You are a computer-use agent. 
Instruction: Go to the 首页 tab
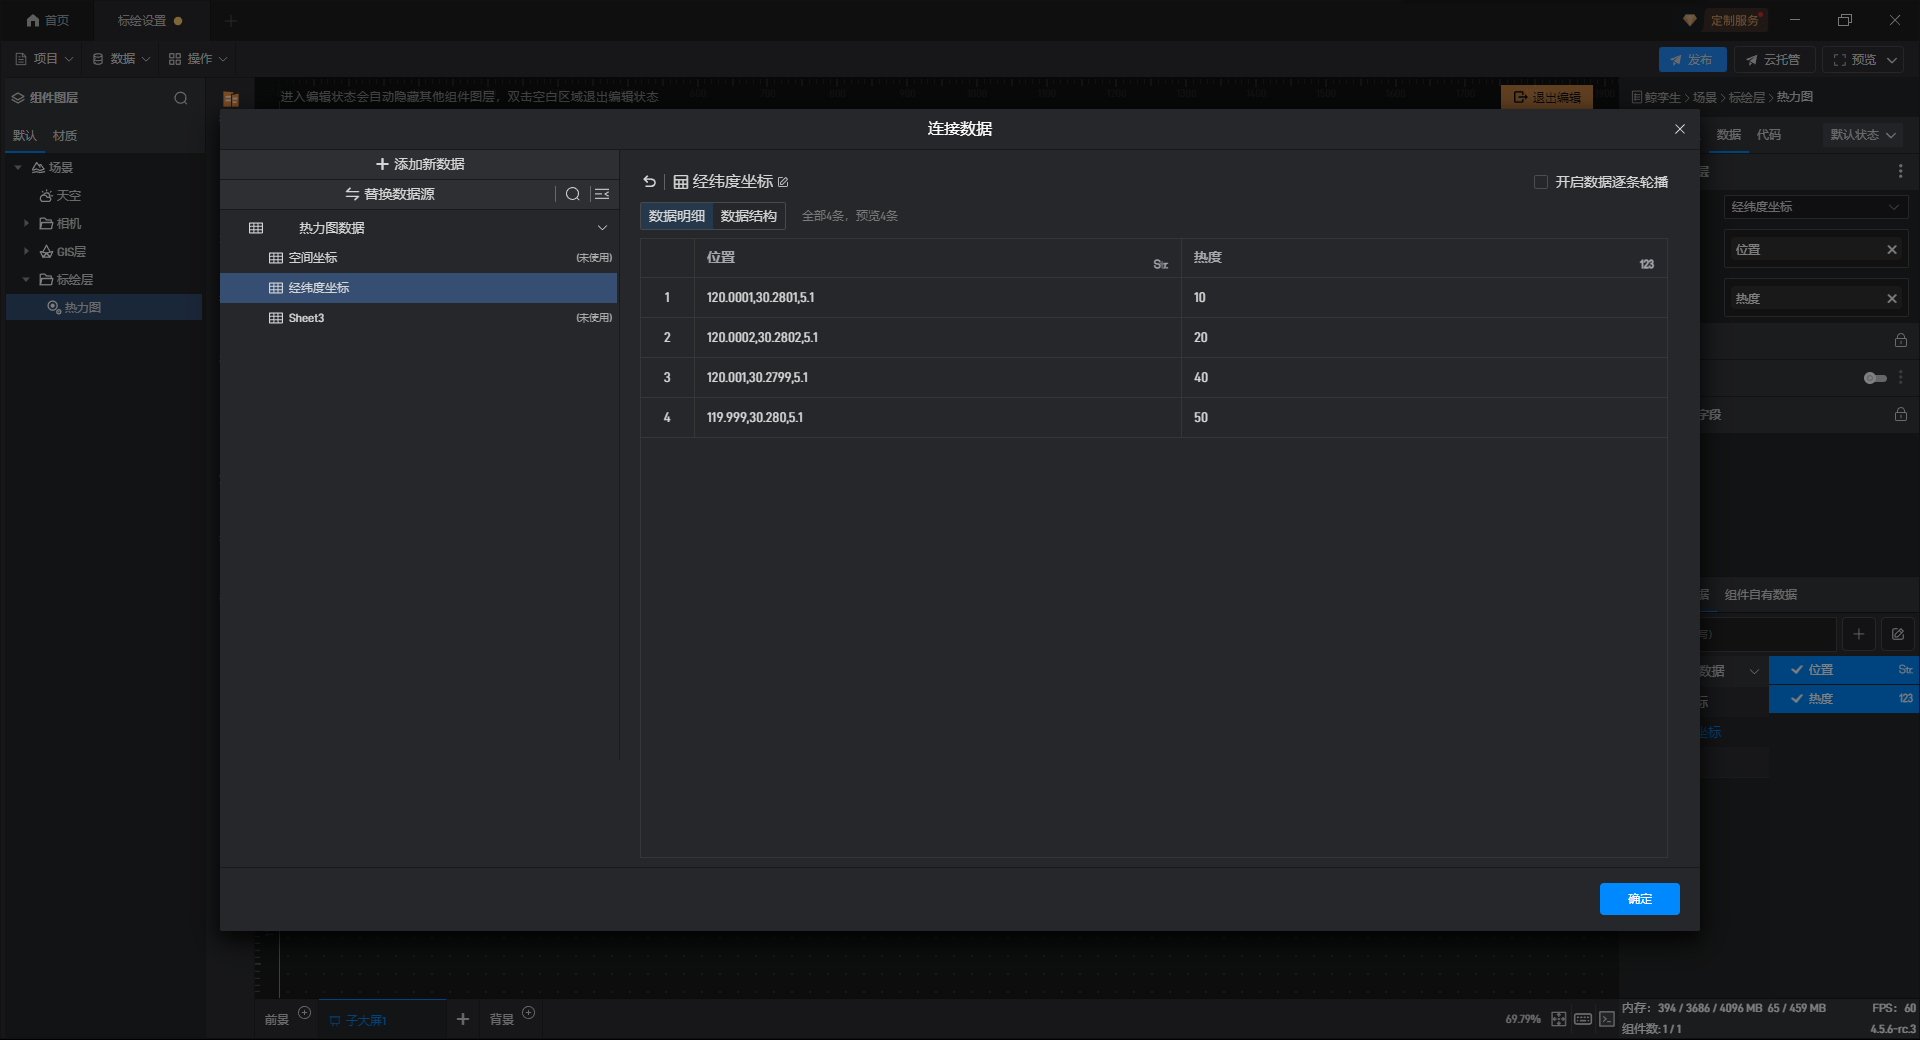[x=48, y=21]
